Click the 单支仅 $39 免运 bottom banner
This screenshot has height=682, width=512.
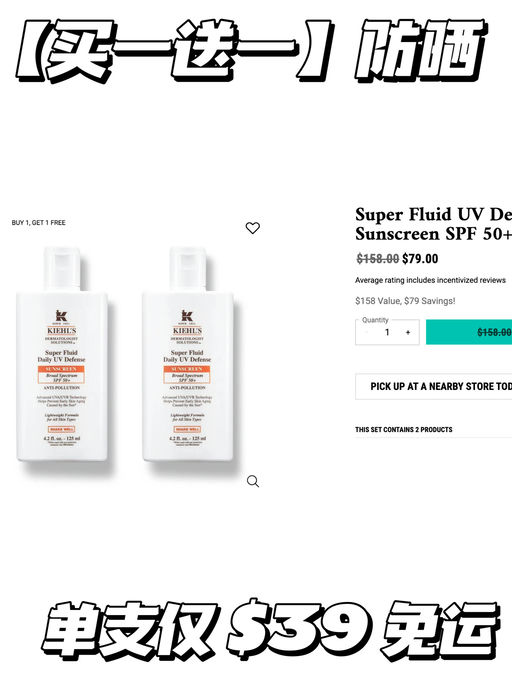(x=270, y=630)
